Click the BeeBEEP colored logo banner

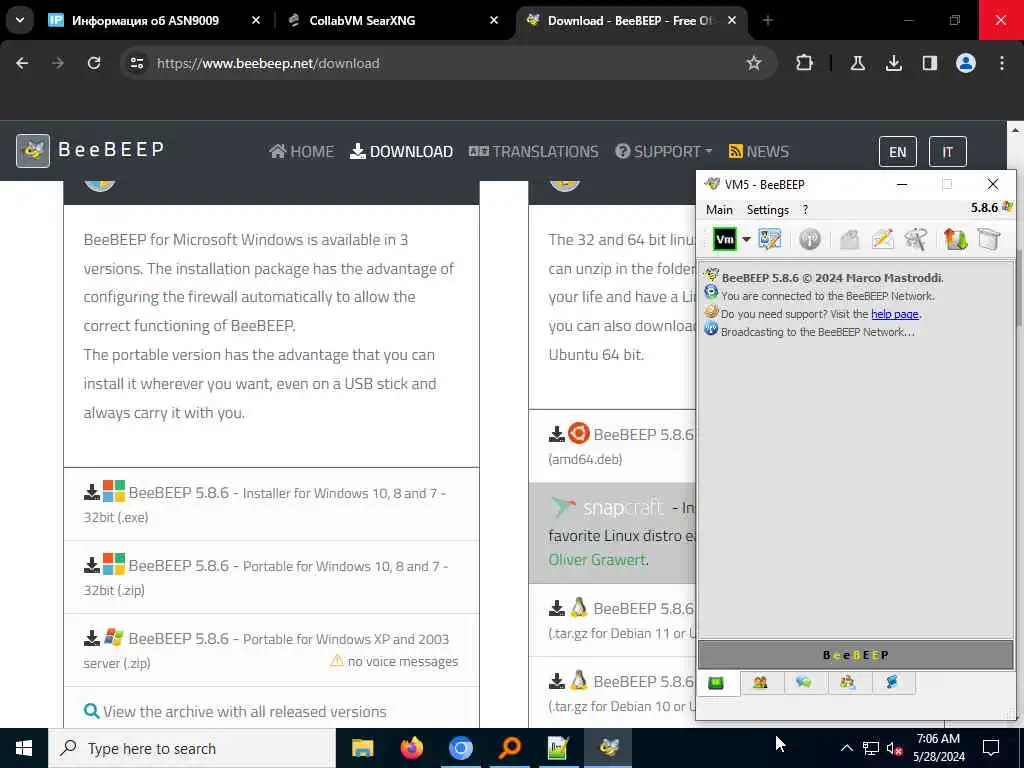[856, 655]
